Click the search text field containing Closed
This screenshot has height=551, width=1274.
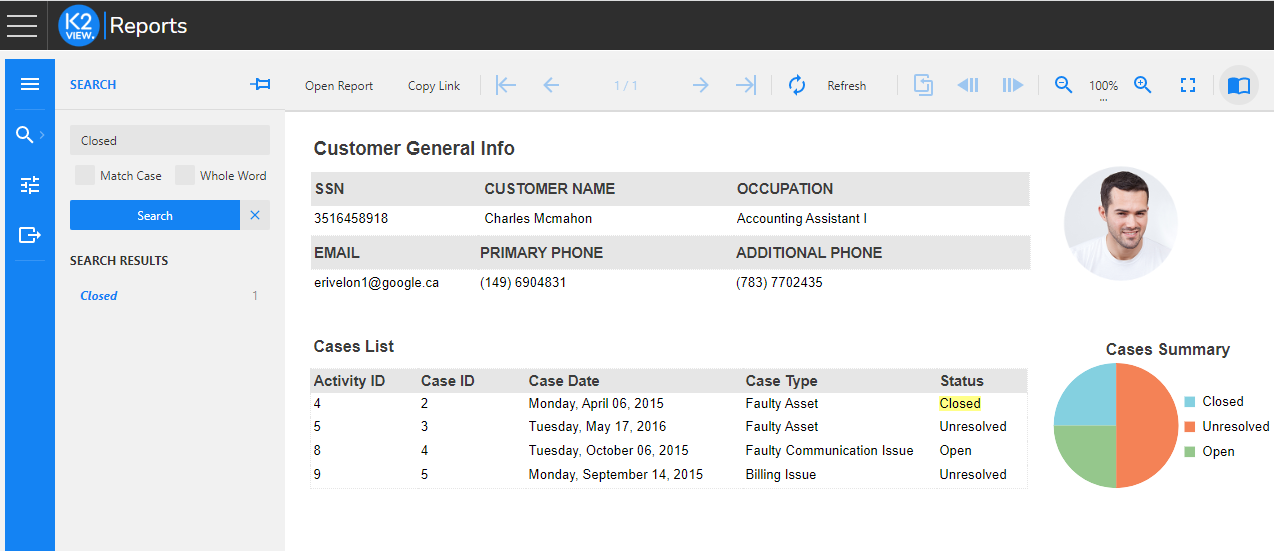[x=169, y=140]
